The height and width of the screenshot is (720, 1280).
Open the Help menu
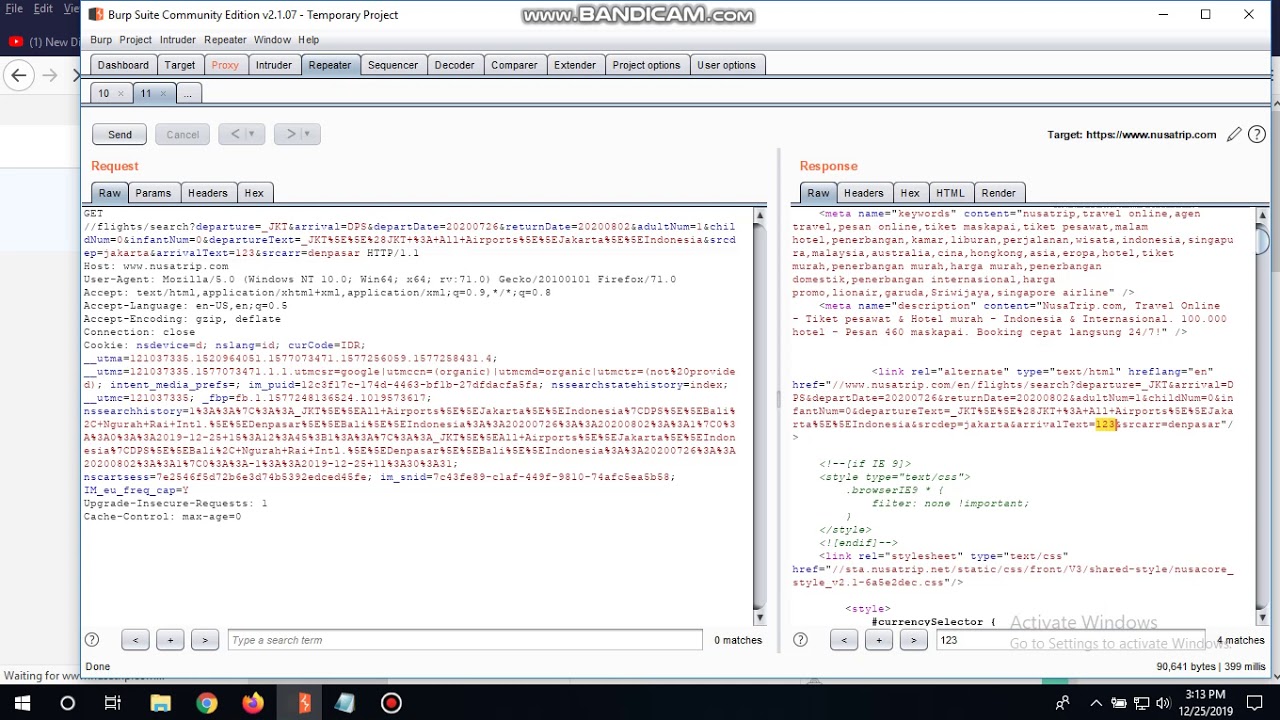tap(308, 40)
